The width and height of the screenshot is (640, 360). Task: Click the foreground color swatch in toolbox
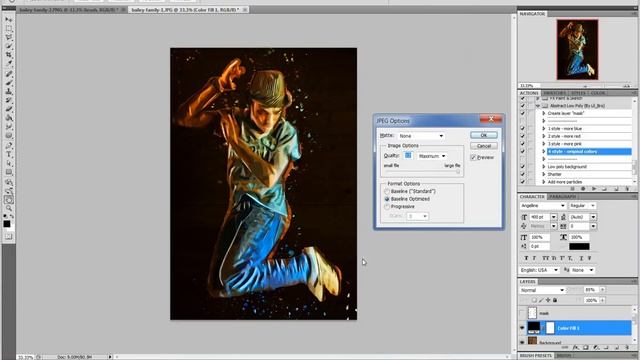(7, 224)
